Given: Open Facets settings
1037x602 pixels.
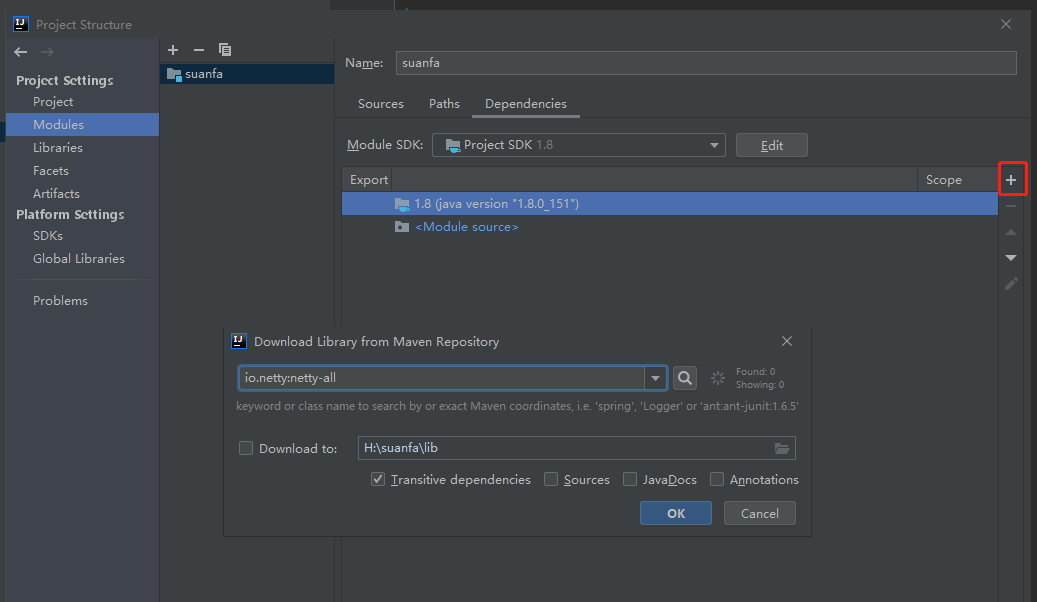Looking at the screenshot, I should click(51, 171).
